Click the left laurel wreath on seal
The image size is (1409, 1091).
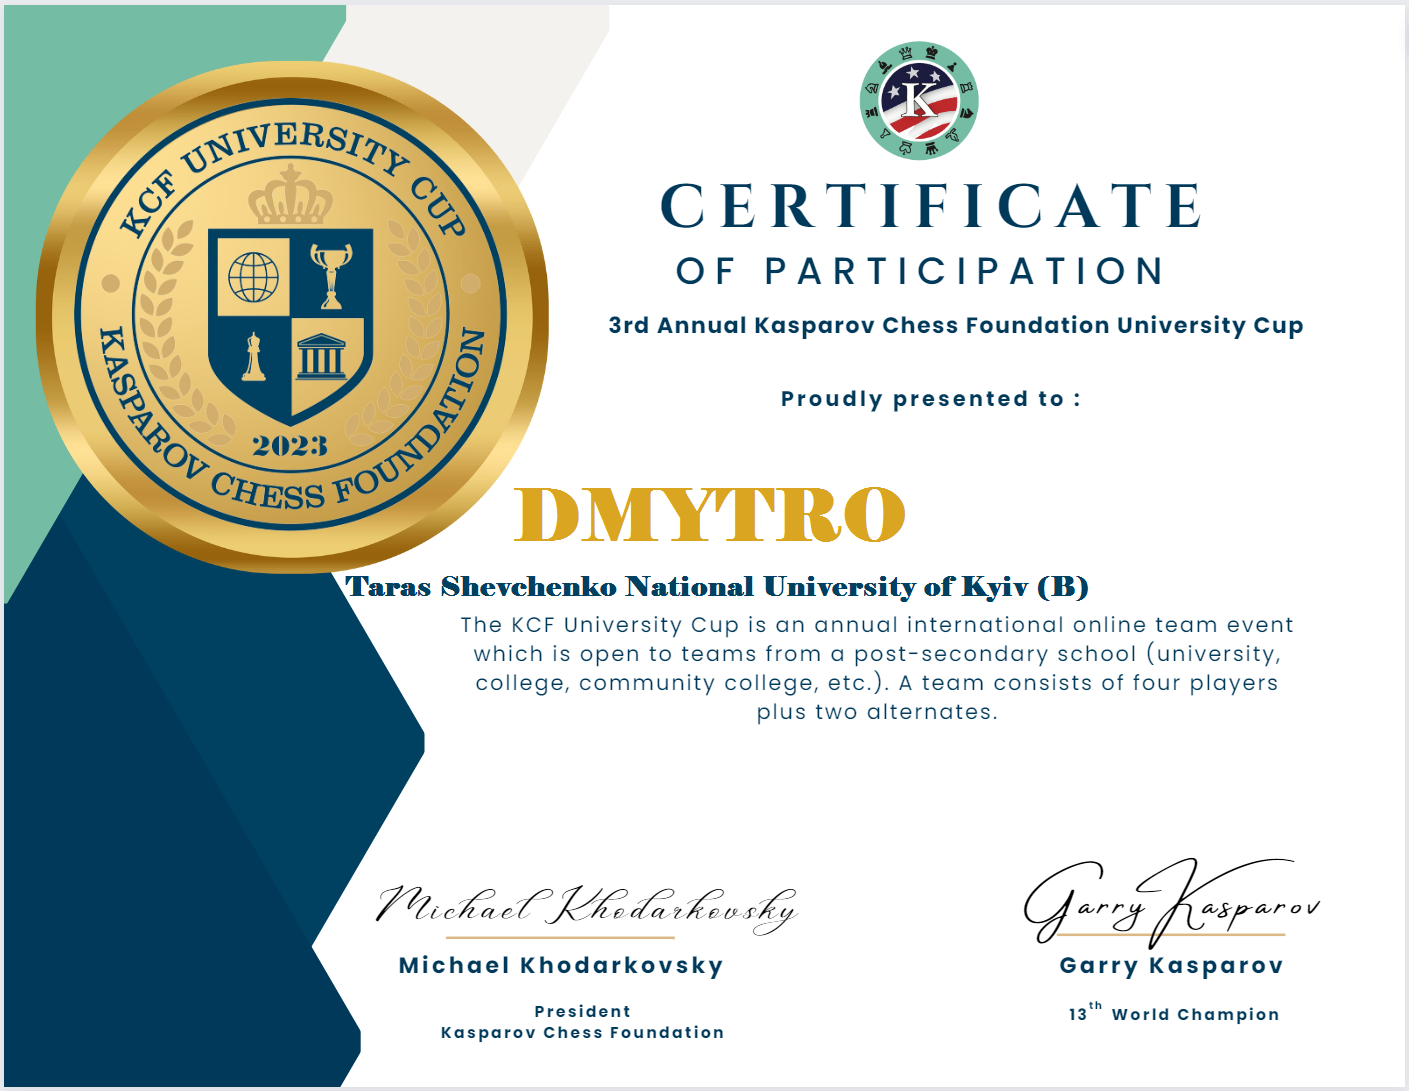165,330
